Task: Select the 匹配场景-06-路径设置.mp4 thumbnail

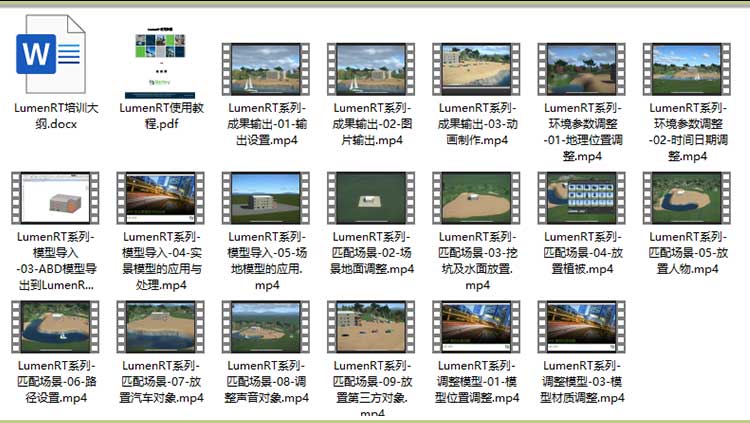Action: pyautogui.click(x=55, y=327)
